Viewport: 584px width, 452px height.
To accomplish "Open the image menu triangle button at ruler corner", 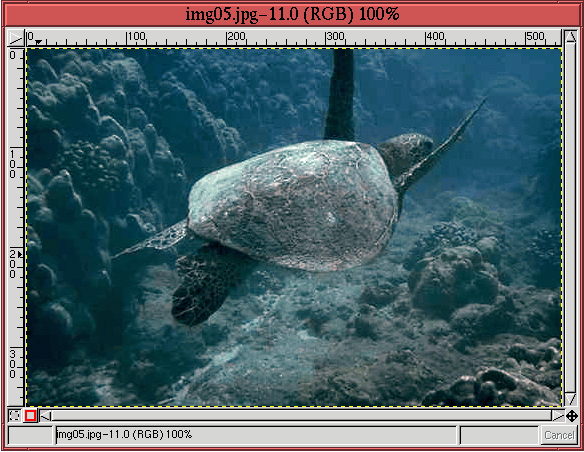I will click(15, 38).
